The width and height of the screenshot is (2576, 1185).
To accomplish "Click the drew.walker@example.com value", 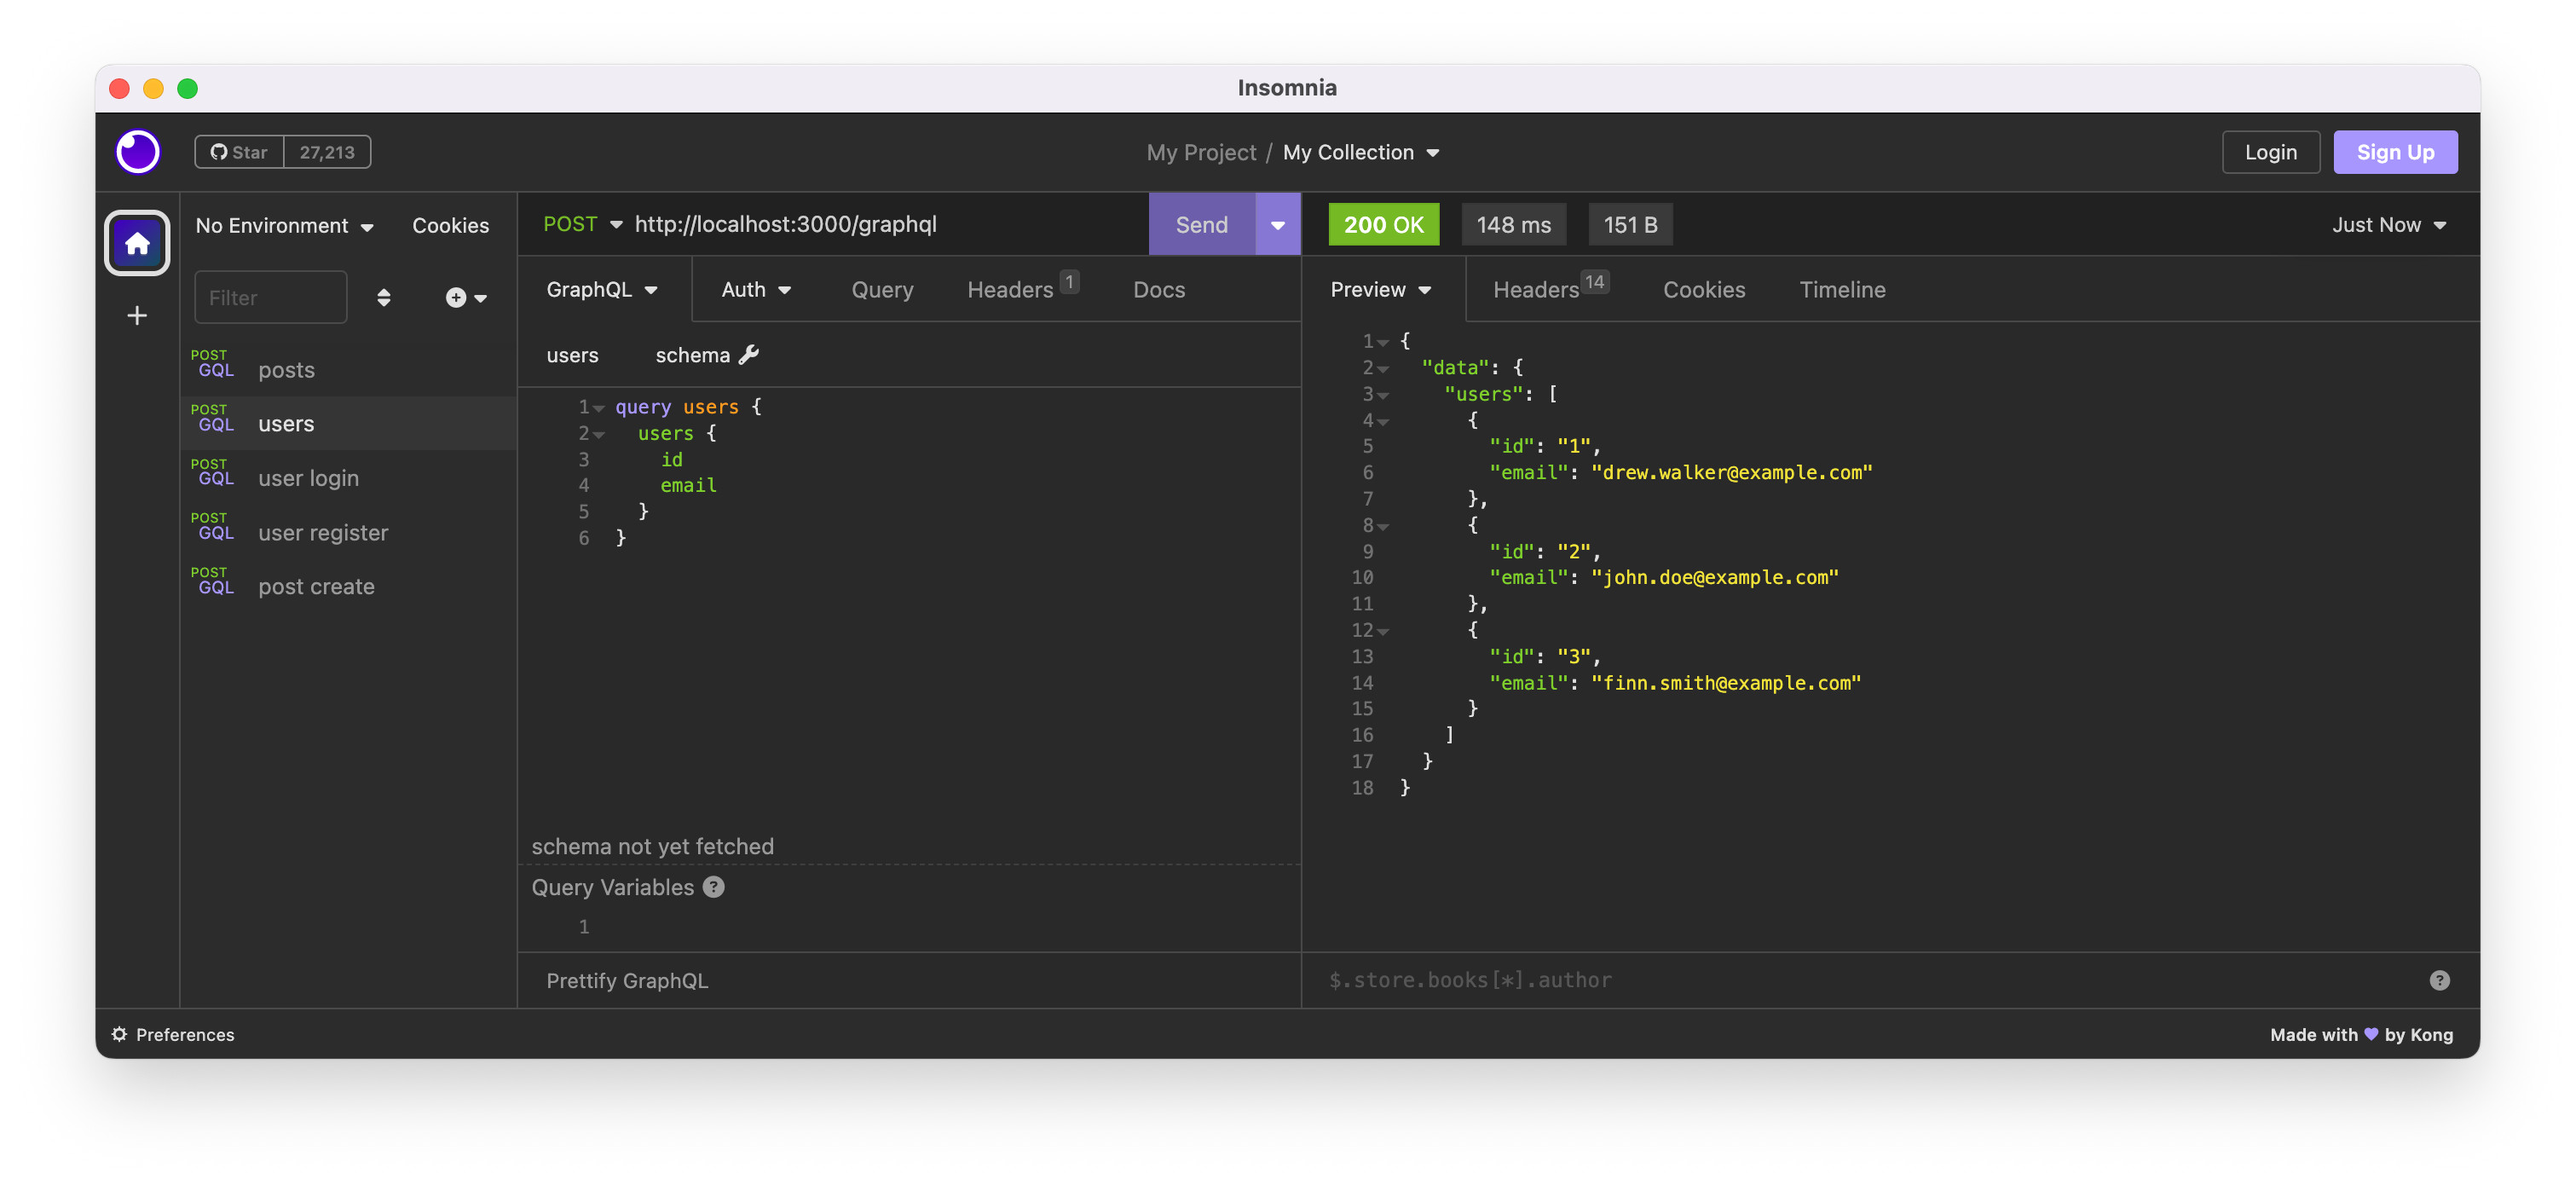I will pos(1731,472).
